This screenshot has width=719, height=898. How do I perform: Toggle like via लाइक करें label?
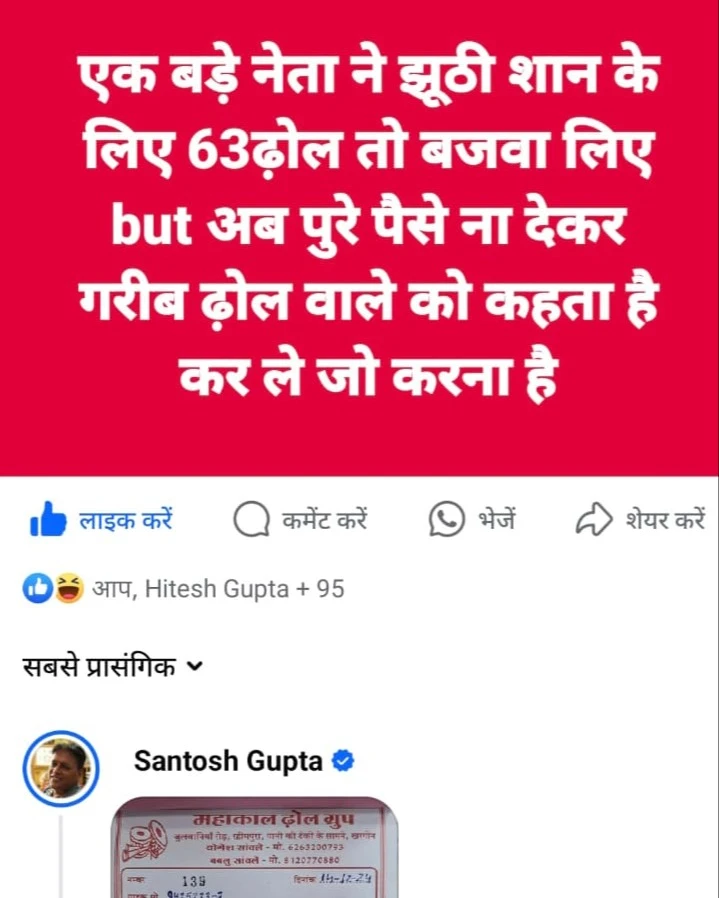coord(125,520)
